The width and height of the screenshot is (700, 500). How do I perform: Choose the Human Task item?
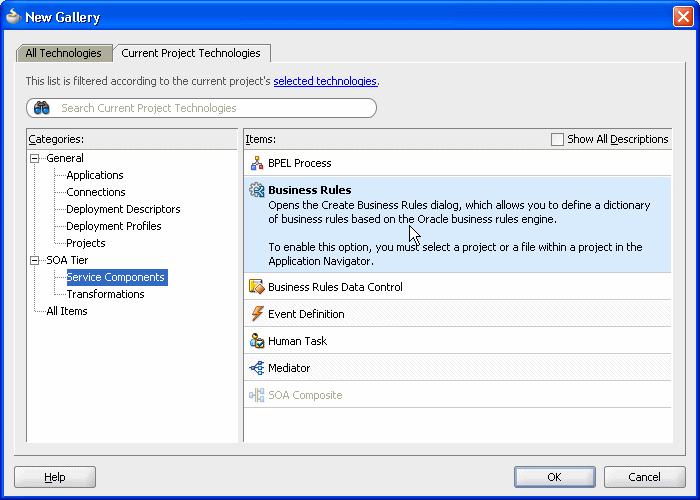pos(458,341)
